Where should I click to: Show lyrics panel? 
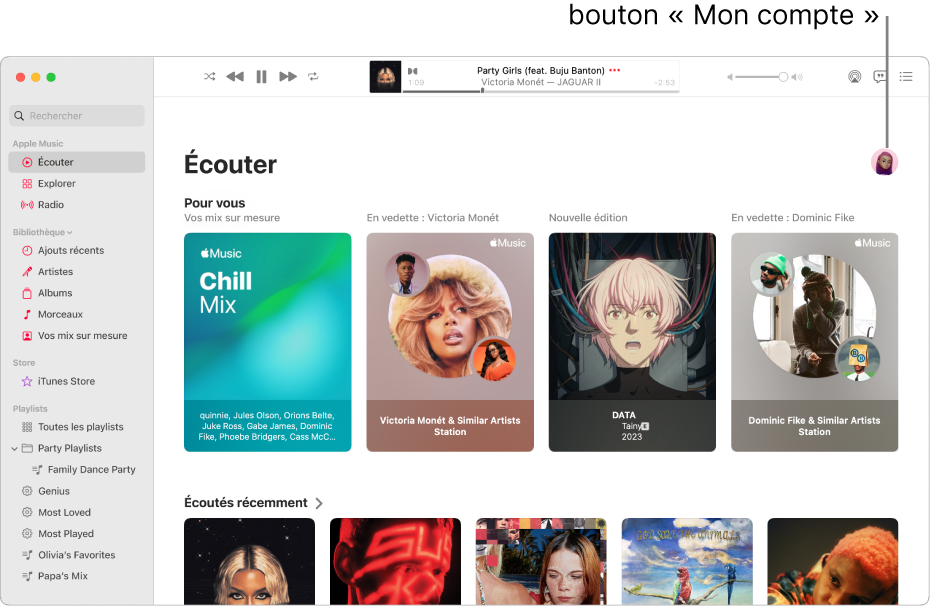tap(880, 77)
